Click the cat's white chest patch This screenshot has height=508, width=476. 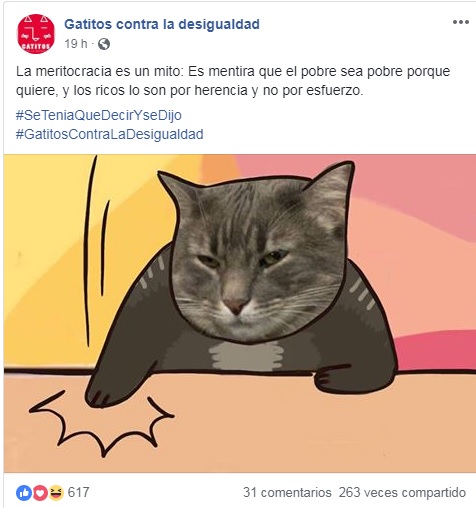coord(246,355)
